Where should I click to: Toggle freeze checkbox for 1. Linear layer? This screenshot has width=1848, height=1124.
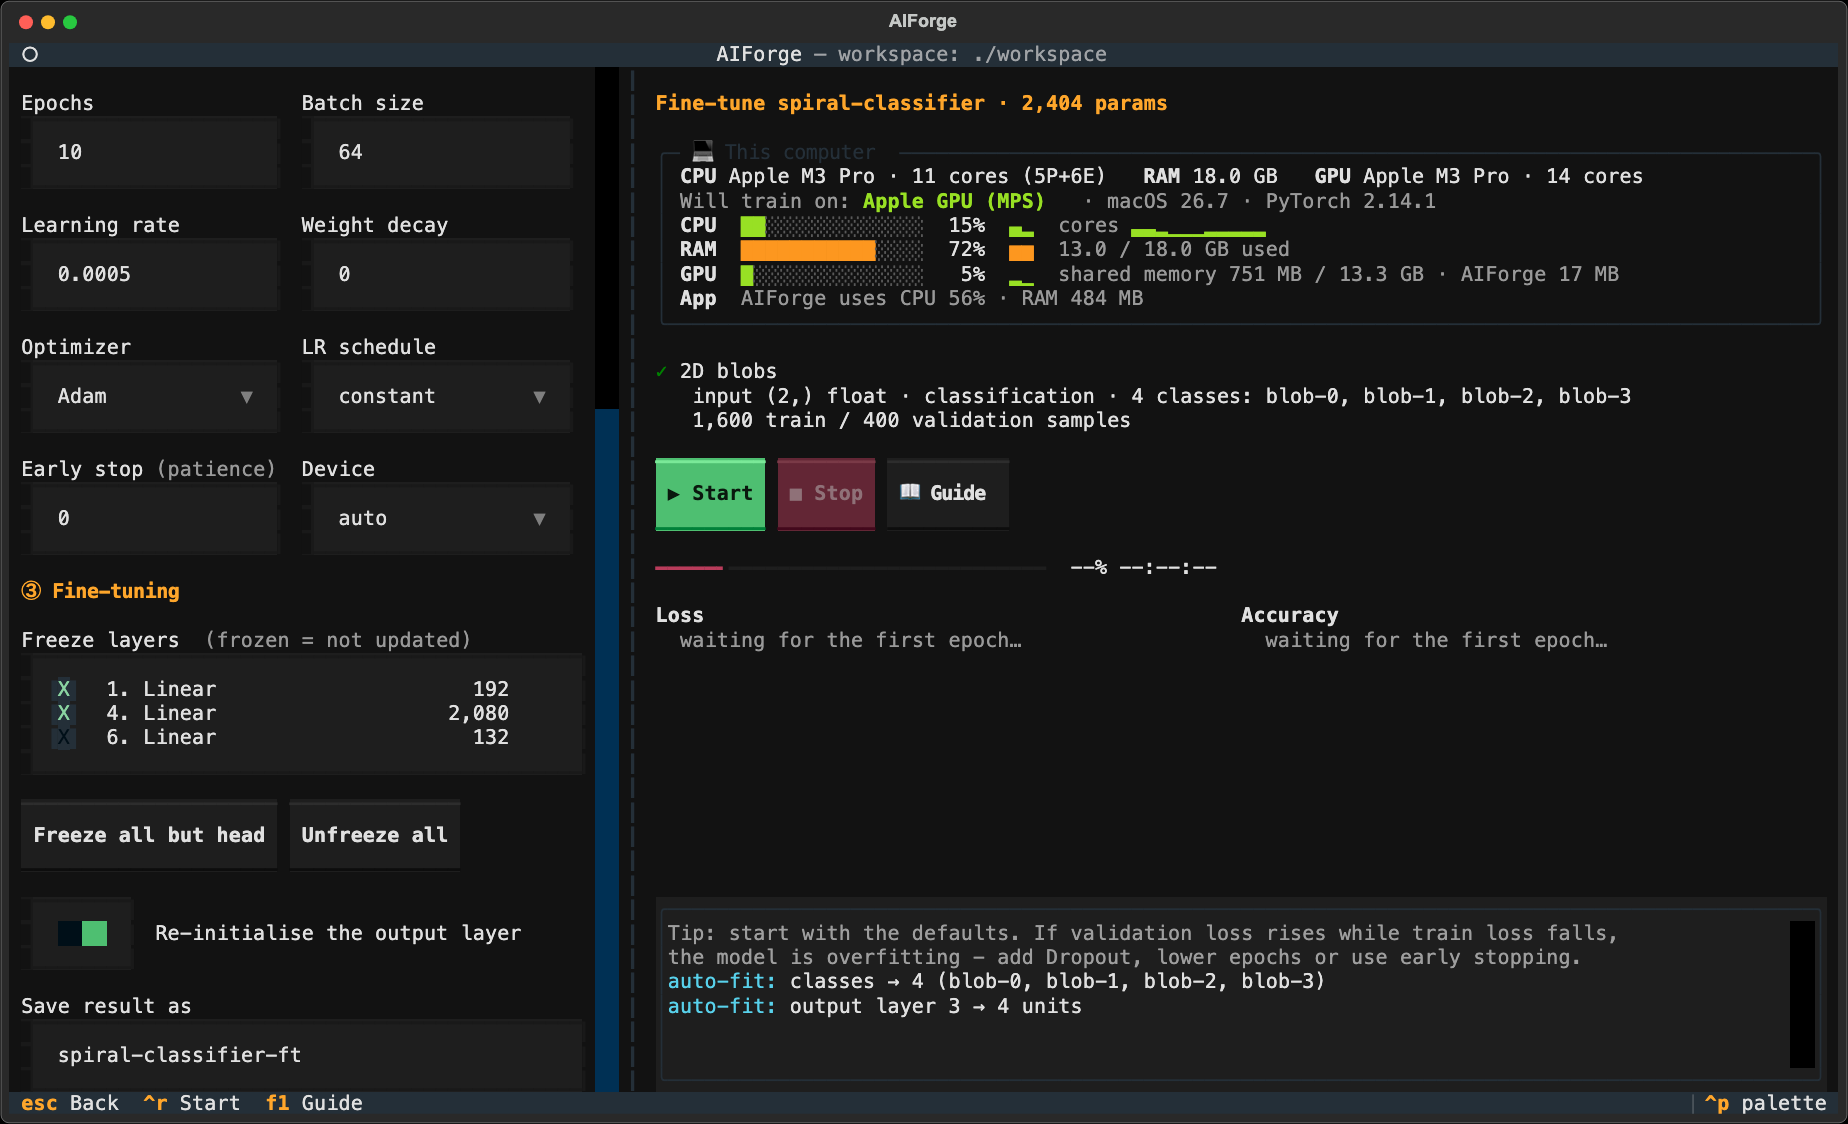click(x=64, y=689)
